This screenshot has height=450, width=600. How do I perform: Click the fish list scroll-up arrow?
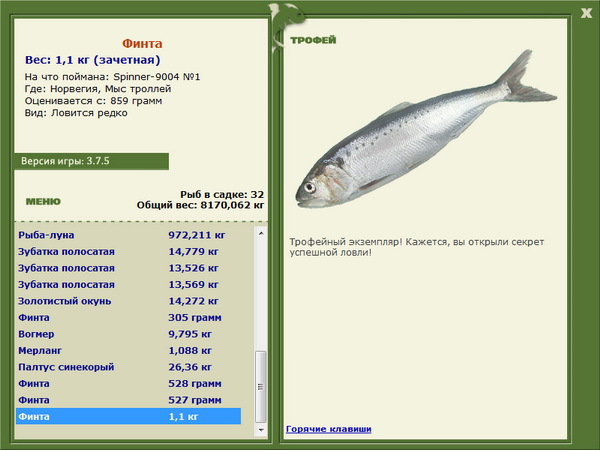[x=261, y=233]
